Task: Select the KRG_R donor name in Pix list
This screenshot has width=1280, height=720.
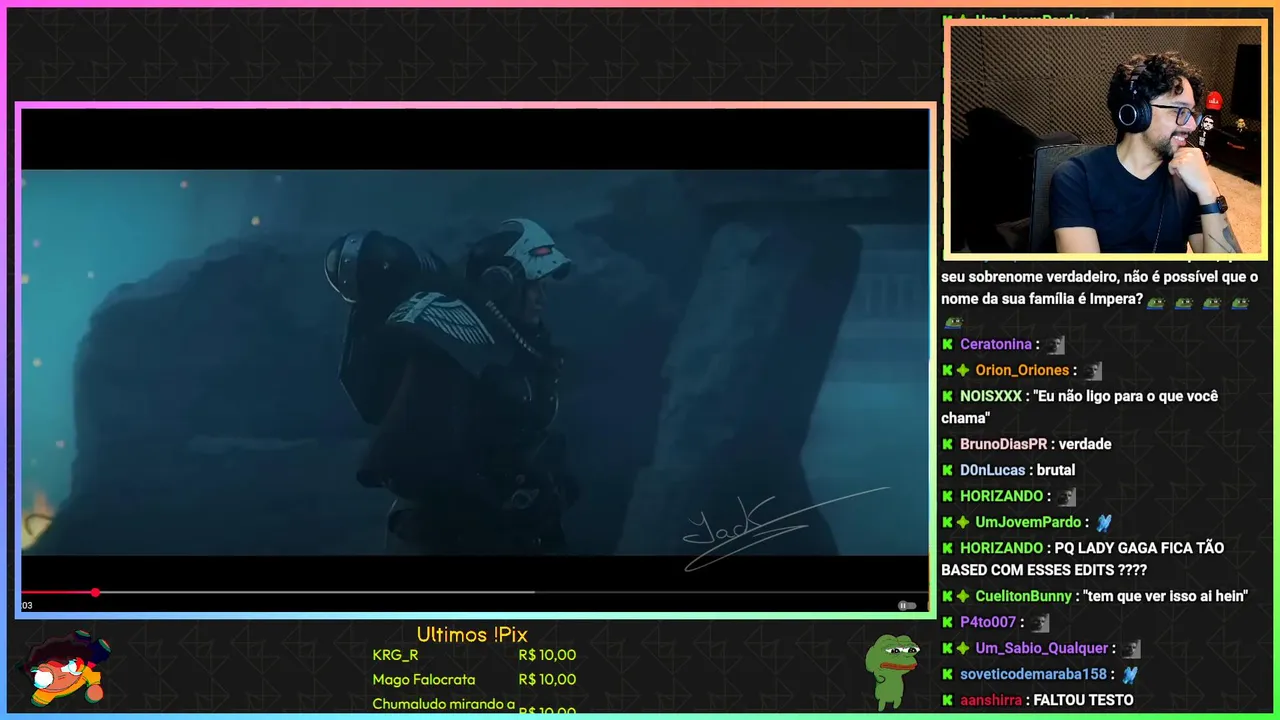Action: point(395,655)
